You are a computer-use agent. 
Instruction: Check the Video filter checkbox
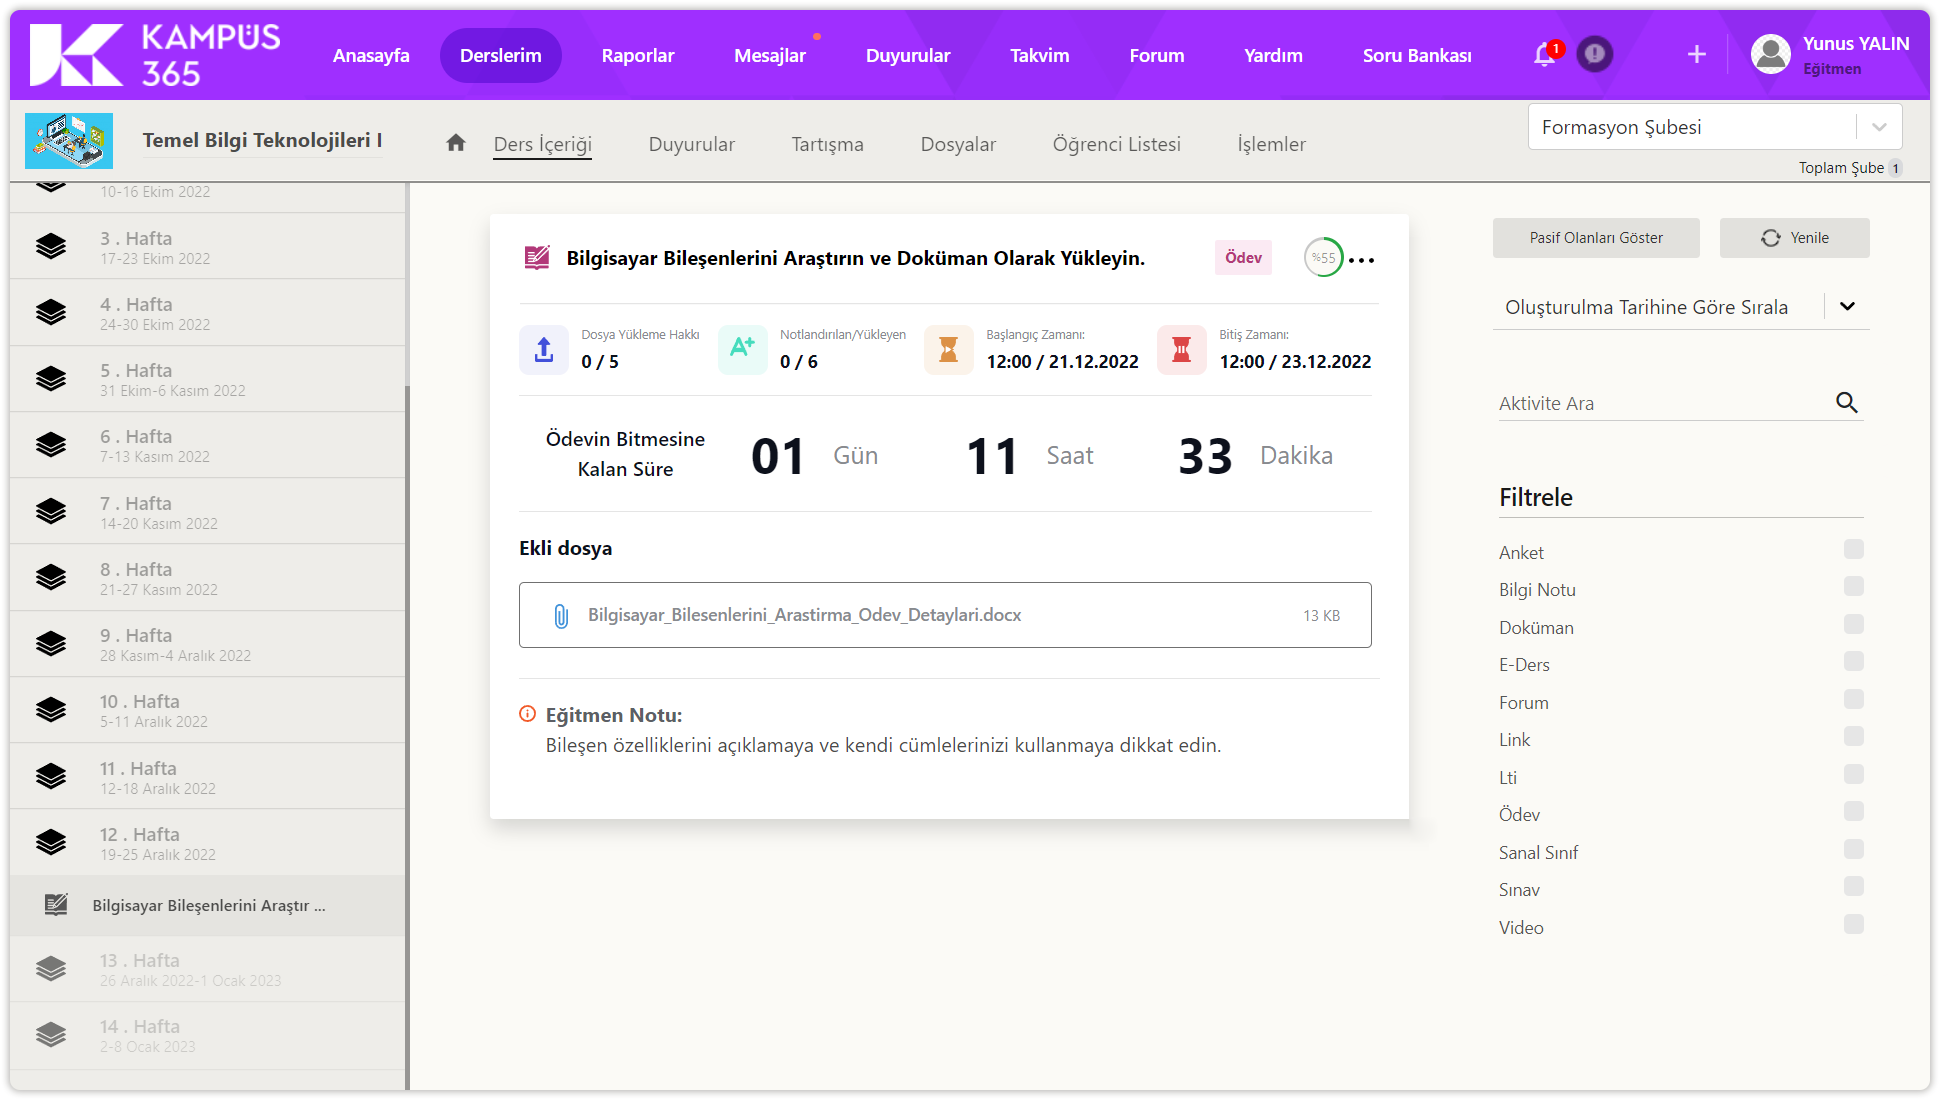click(1853, 924)
